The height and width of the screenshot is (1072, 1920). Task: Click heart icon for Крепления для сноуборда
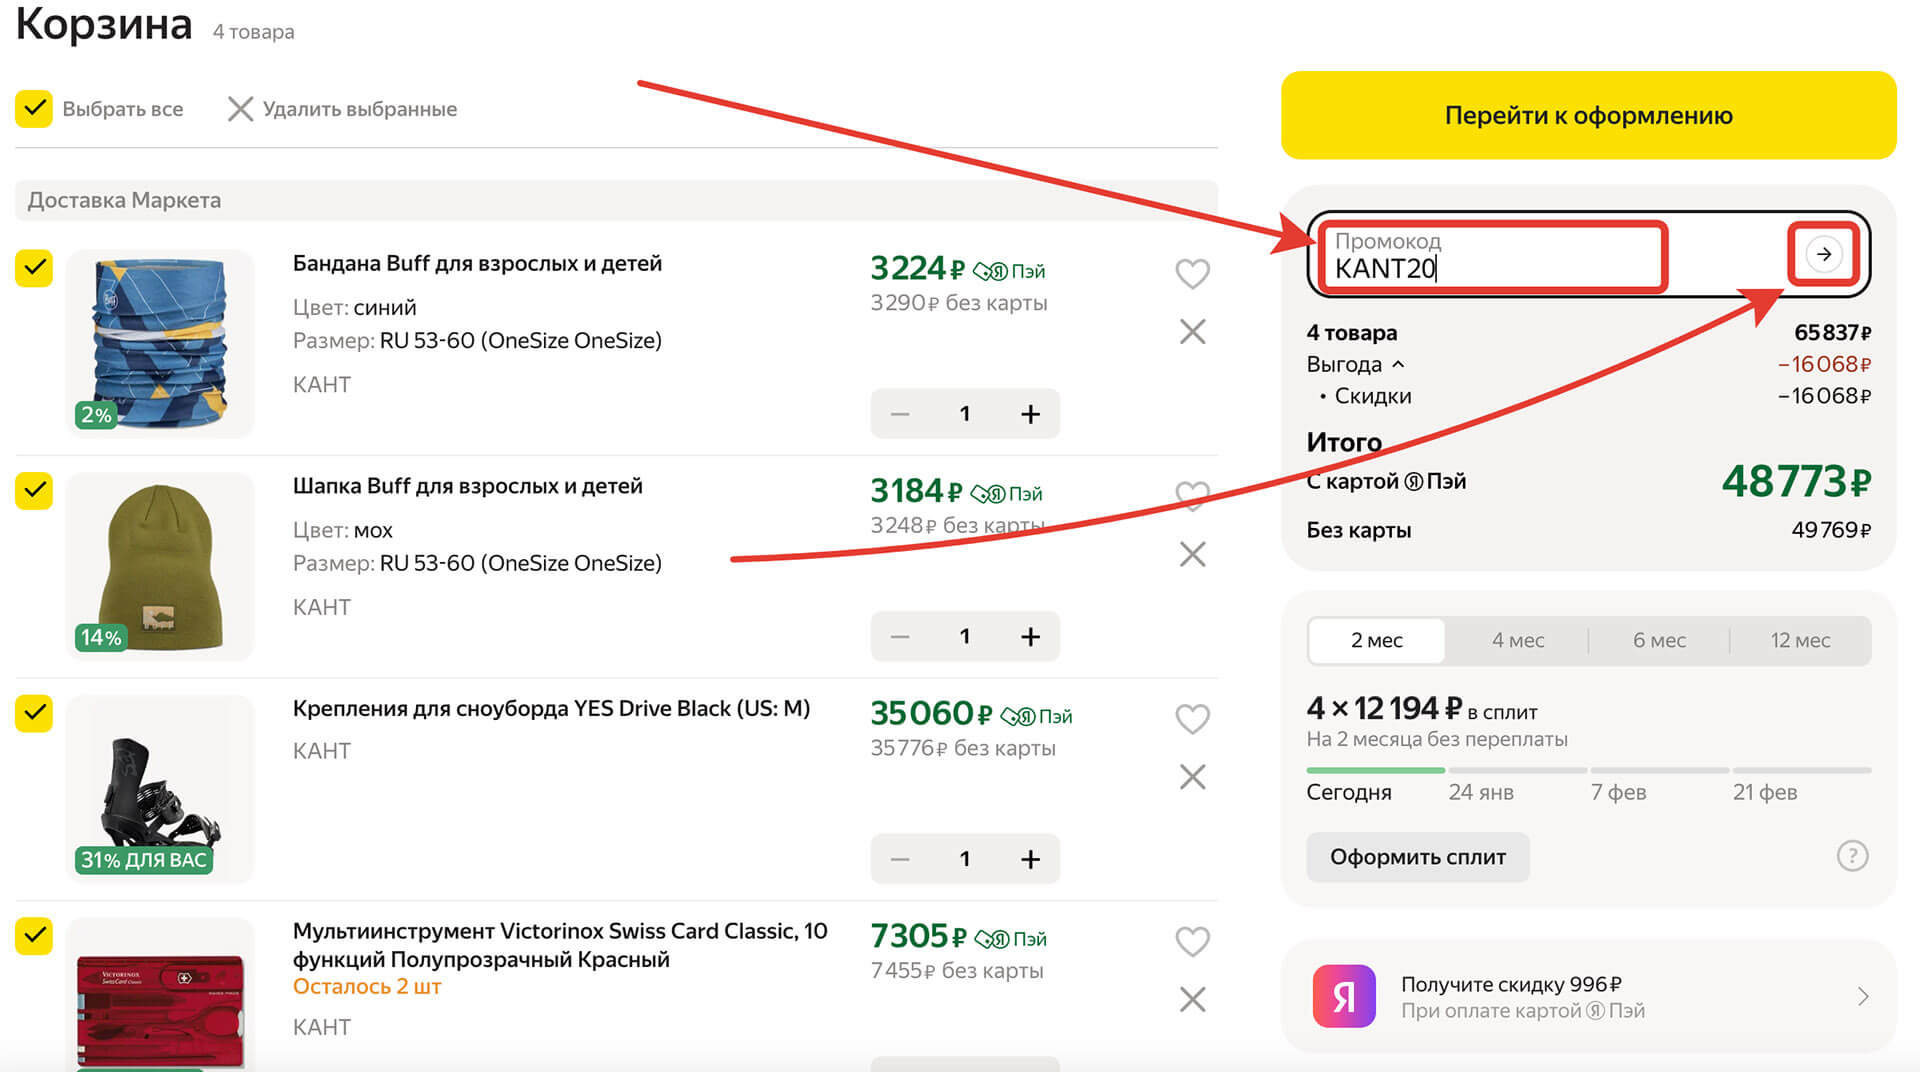coord(1192,718)
